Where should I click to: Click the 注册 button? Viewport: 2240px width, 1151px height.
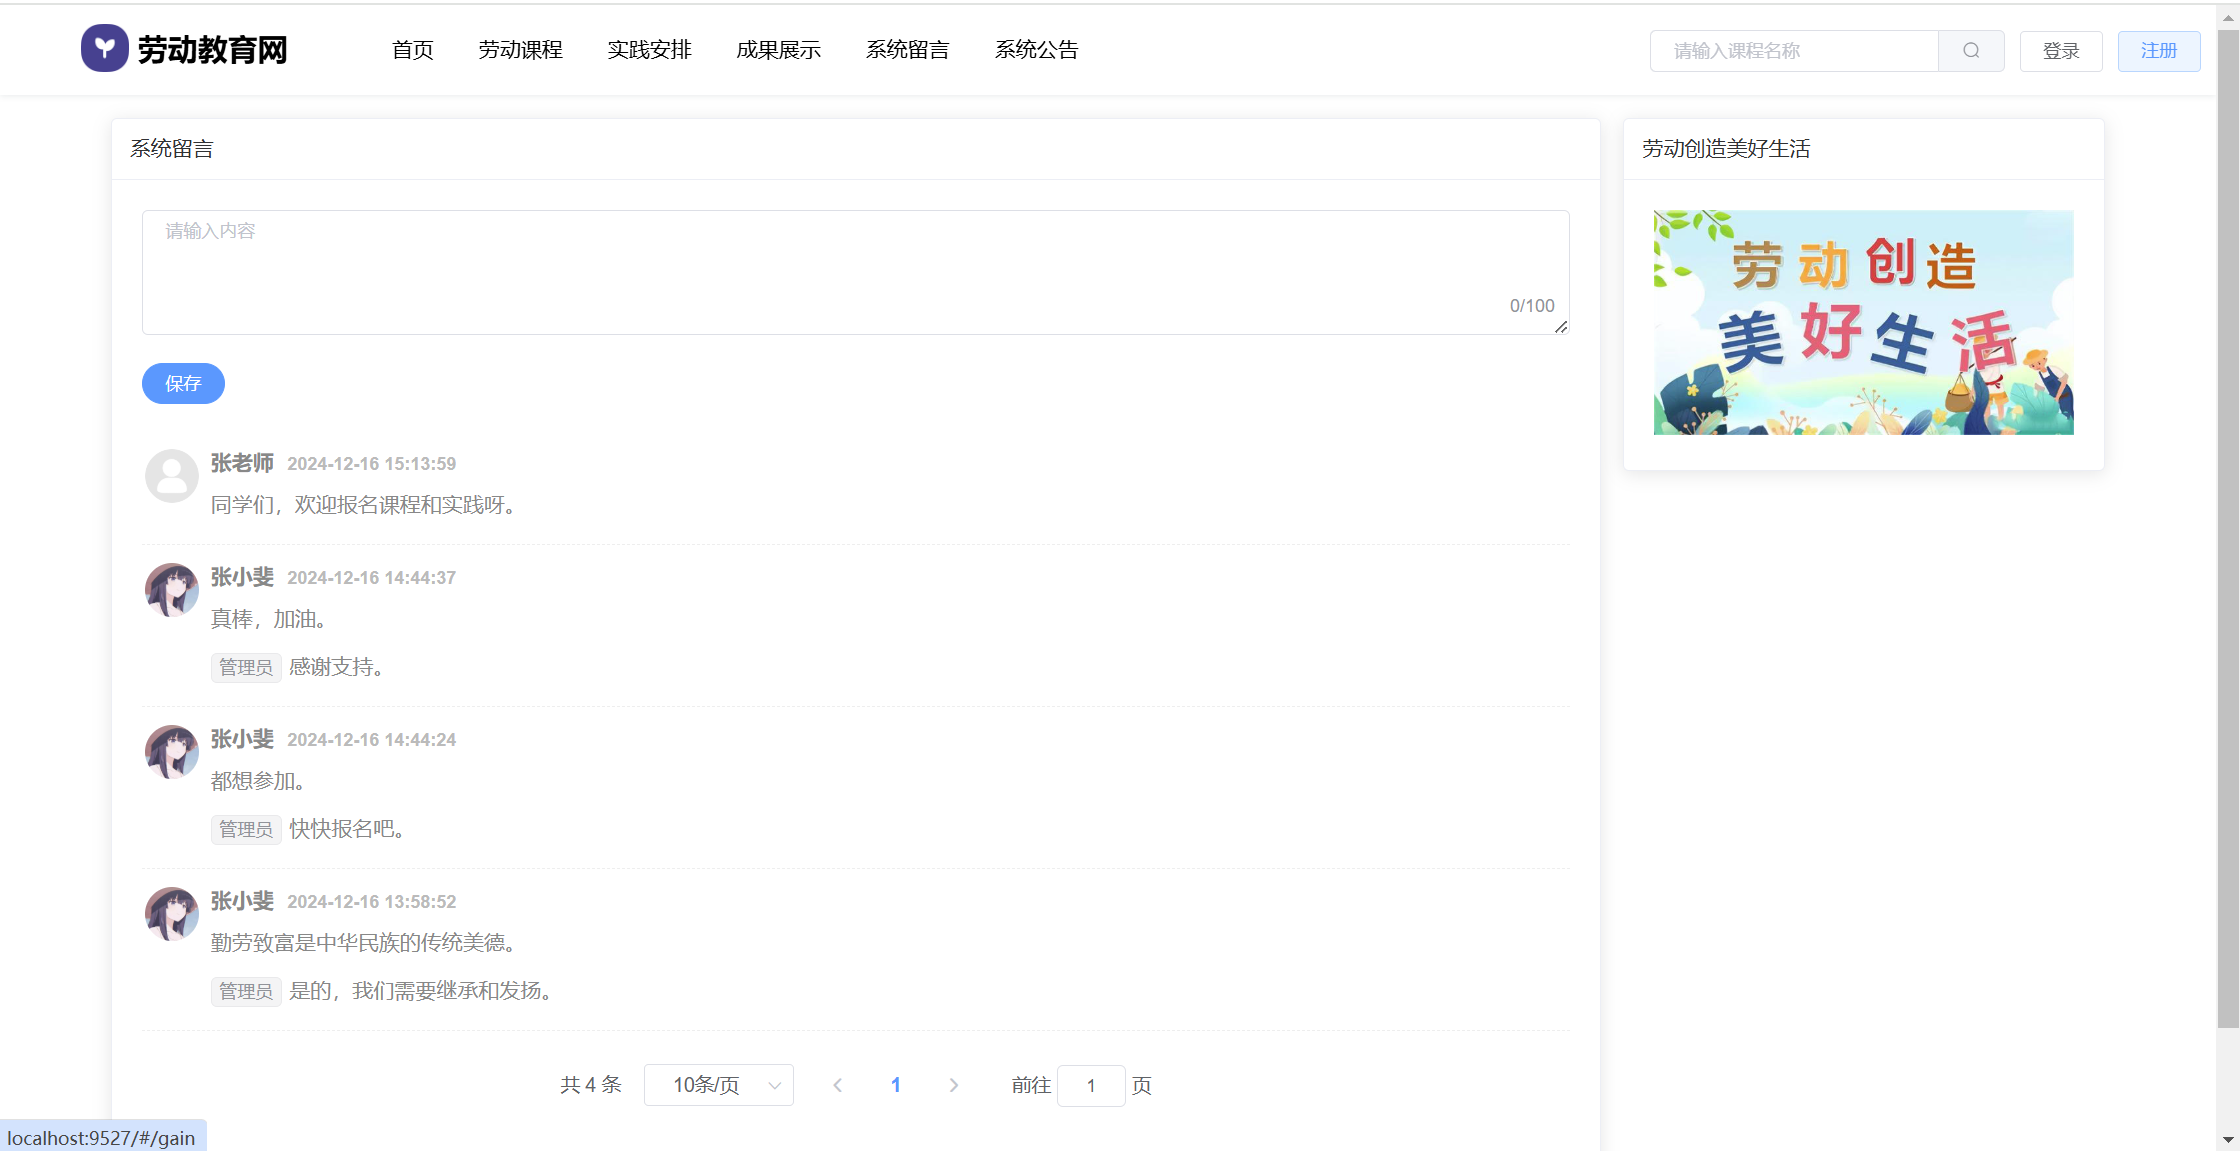coord(2158,51)
